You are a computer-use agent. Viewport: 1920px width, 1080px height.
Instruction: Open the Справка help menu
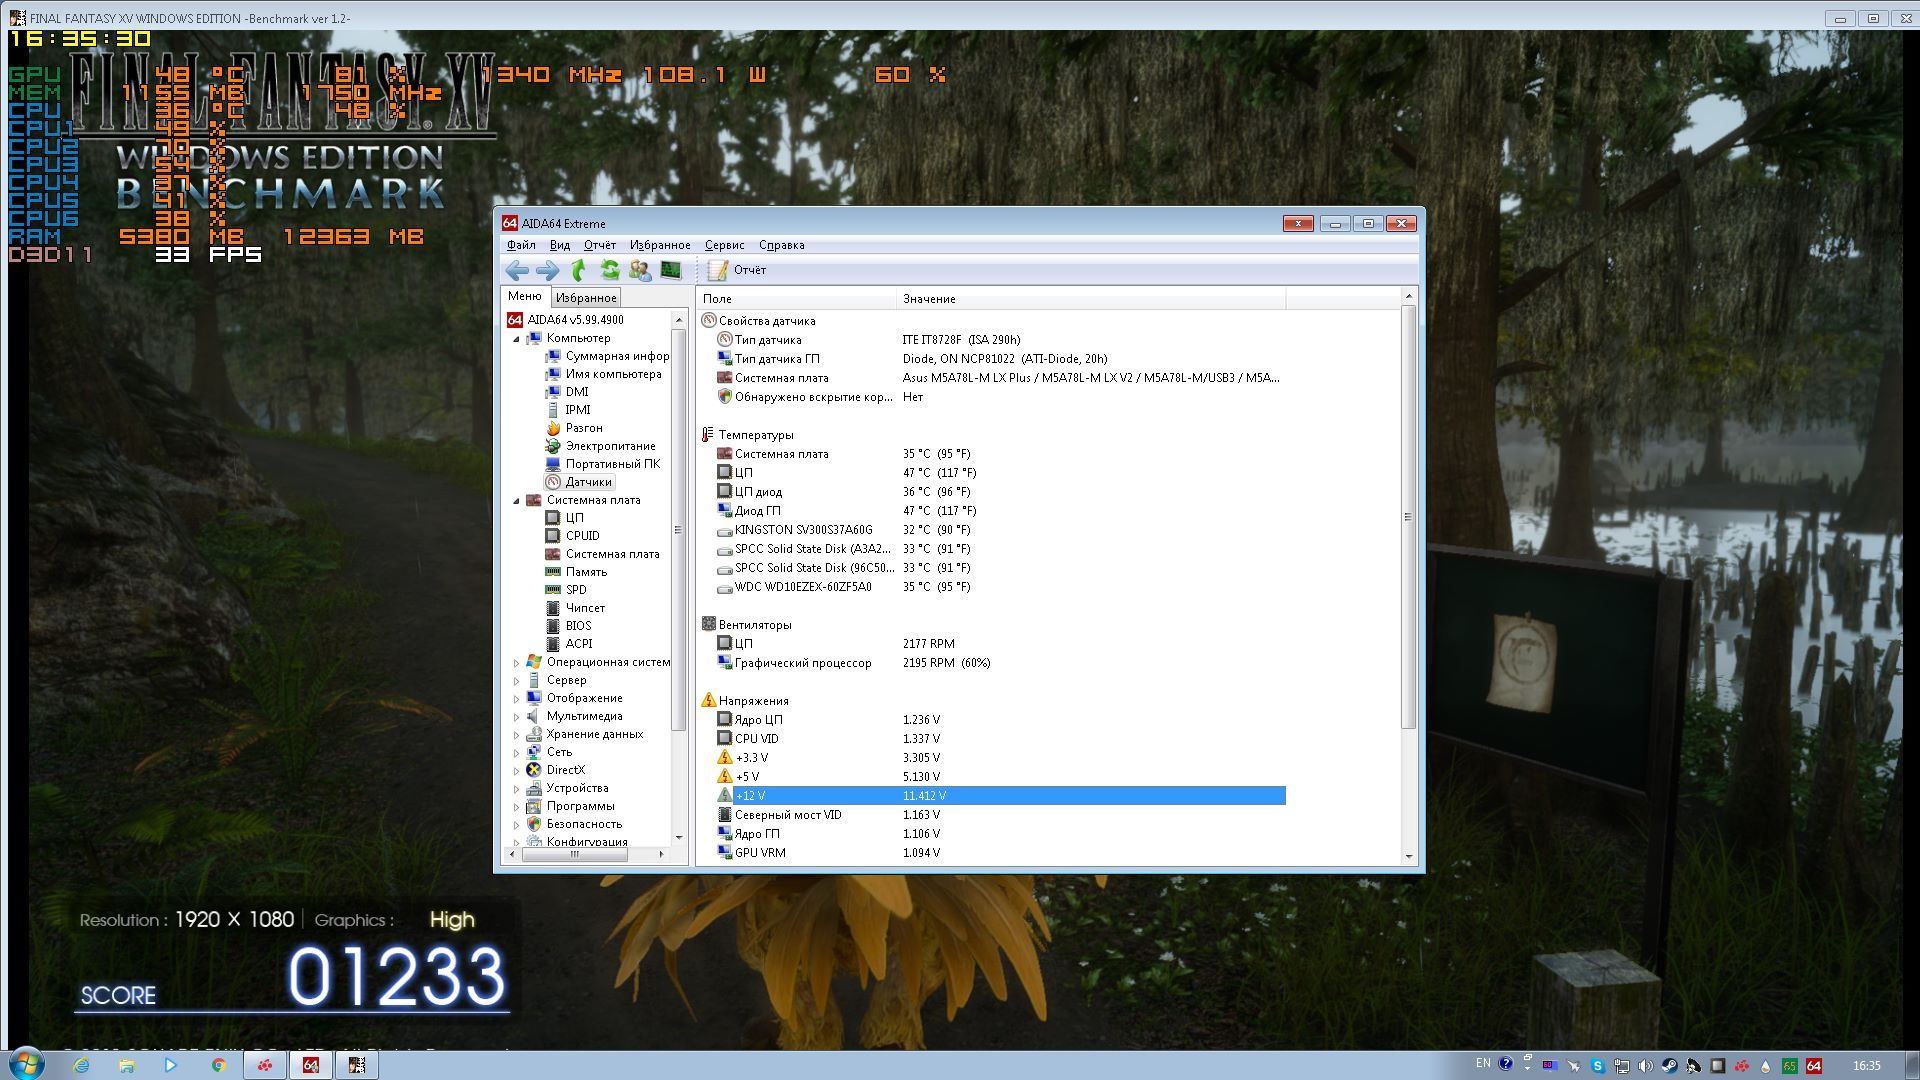[x=781, y=245]
